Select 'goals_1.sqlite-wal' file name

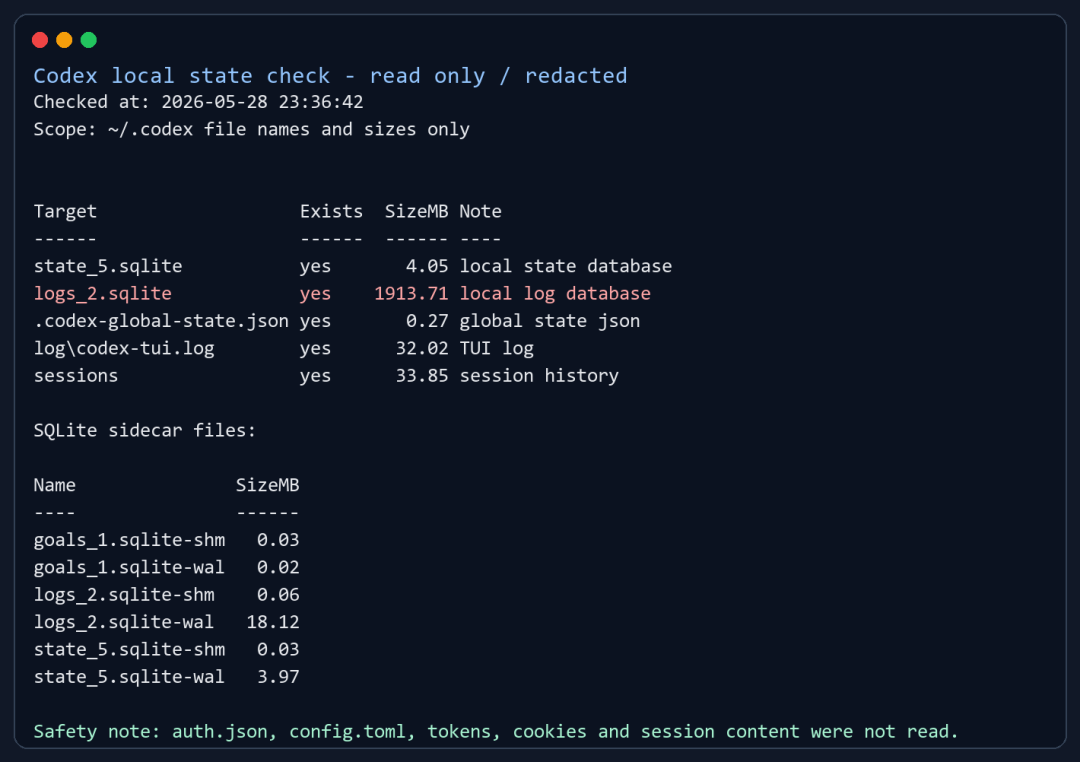tap(129, 568)
